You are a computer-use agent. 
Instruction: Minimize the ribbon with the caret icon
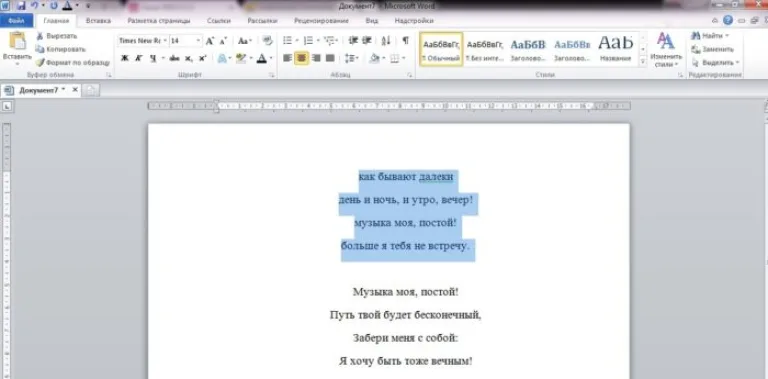click(715, 21)
